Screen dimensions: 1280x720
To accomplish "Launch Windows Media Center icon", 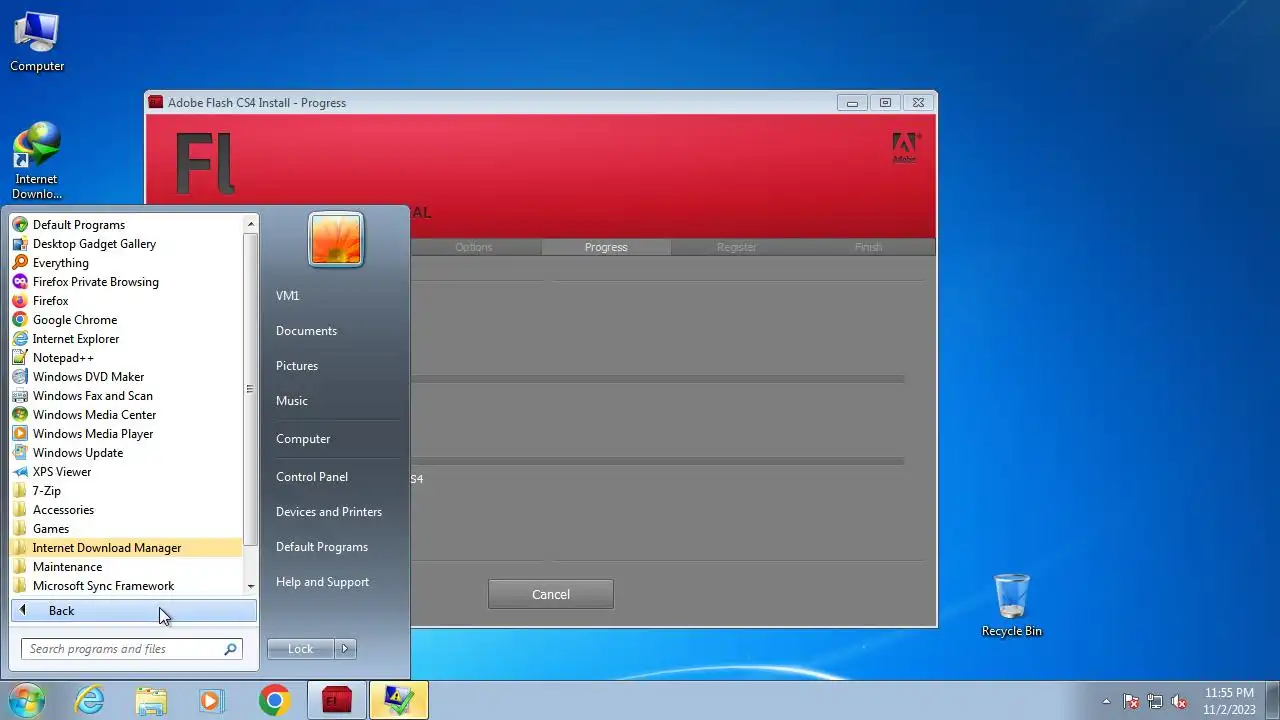I will coord(19,415).
